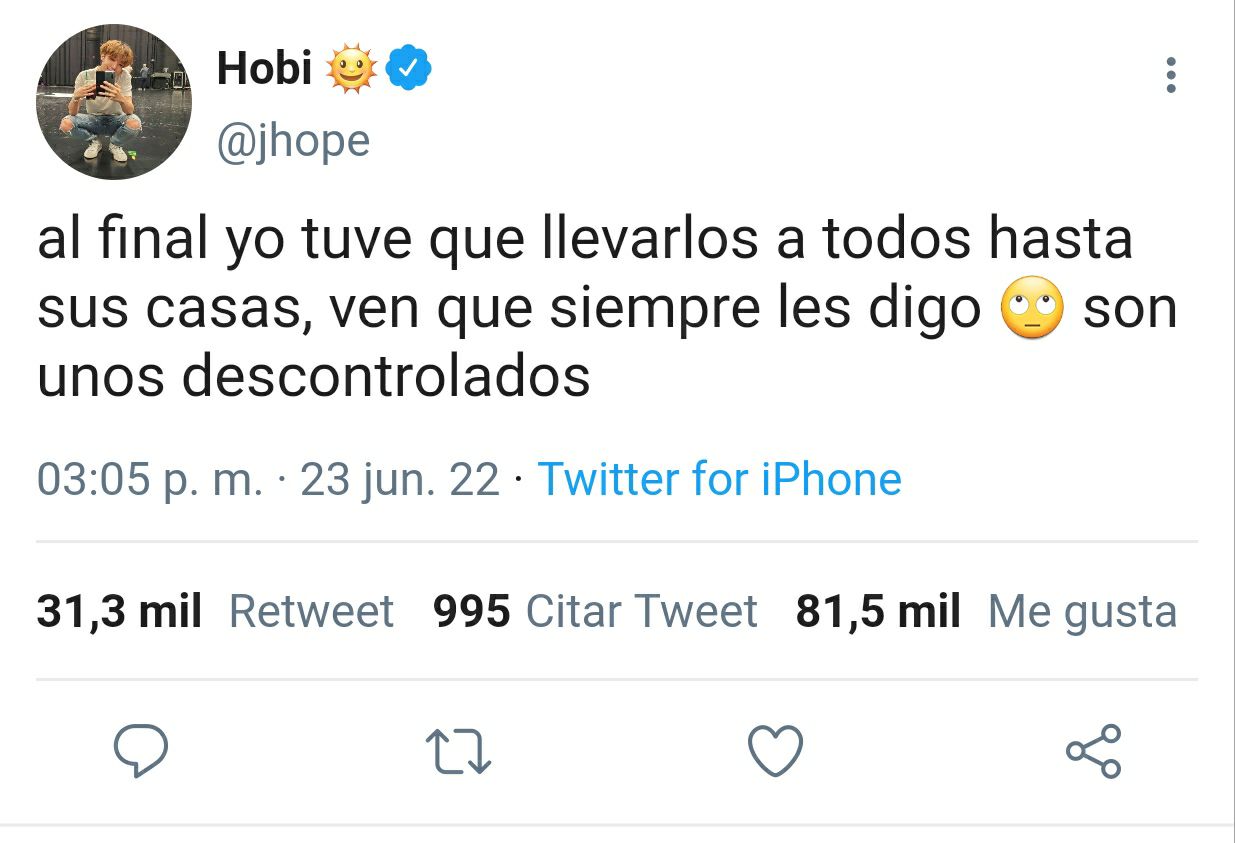Viewport: 1235px width, 843px height.
Task: Open the share icon options
Action: pos(1094,751)
